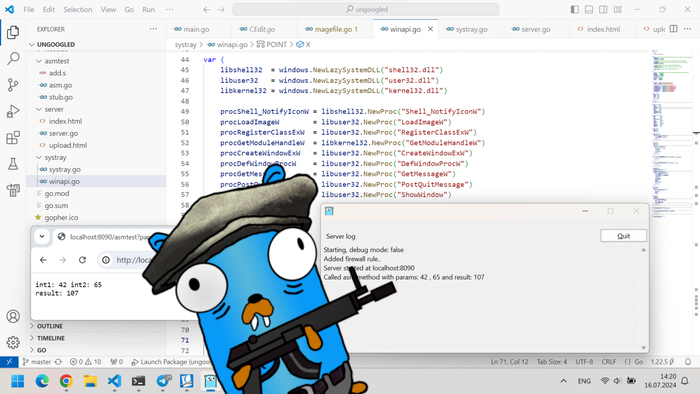This screenshot has width=700, height=394.
Task: Click the site info icon in browser address bar
Action: pyautogui.click(x=106, y=260)
